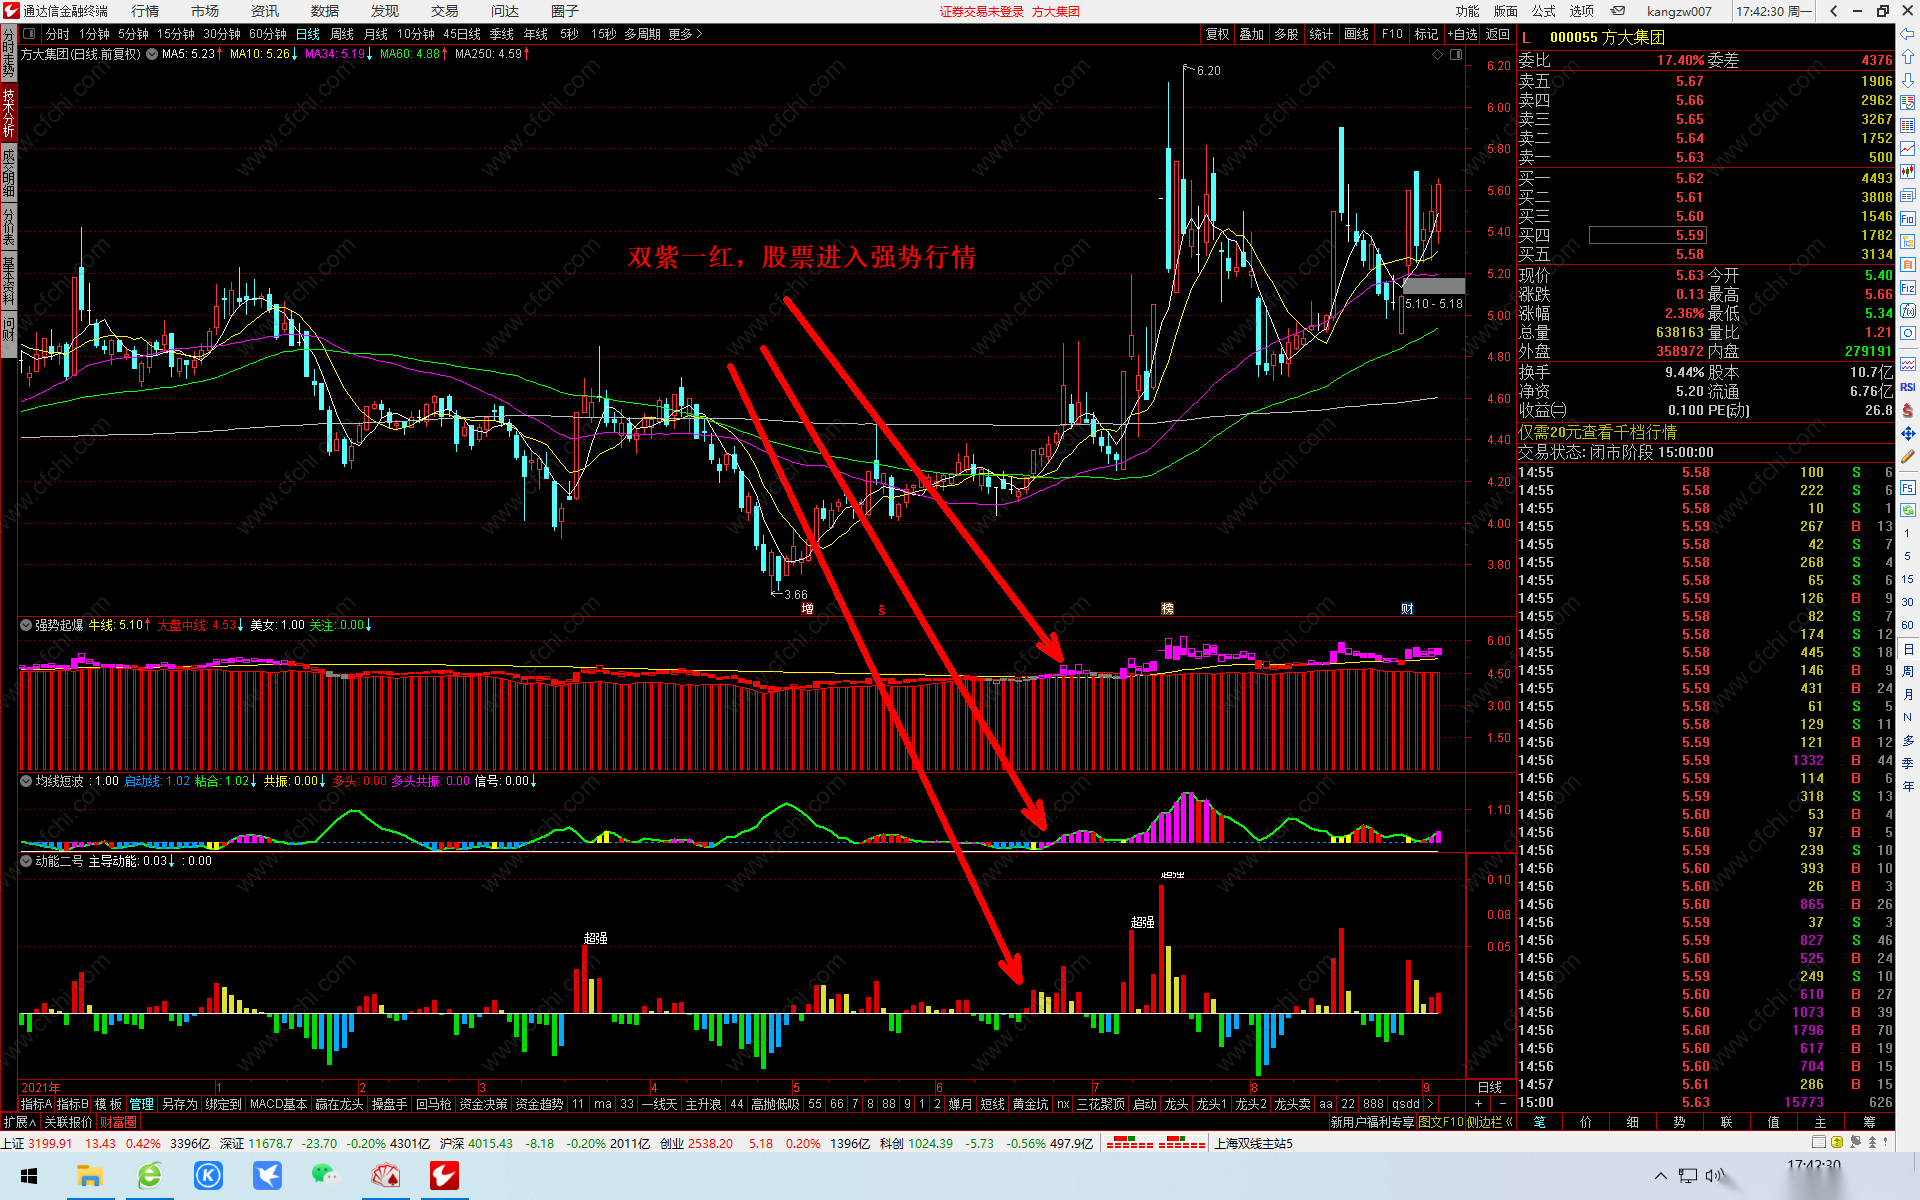
Task: Click the +自选 button
Action: click(1462, 34)
